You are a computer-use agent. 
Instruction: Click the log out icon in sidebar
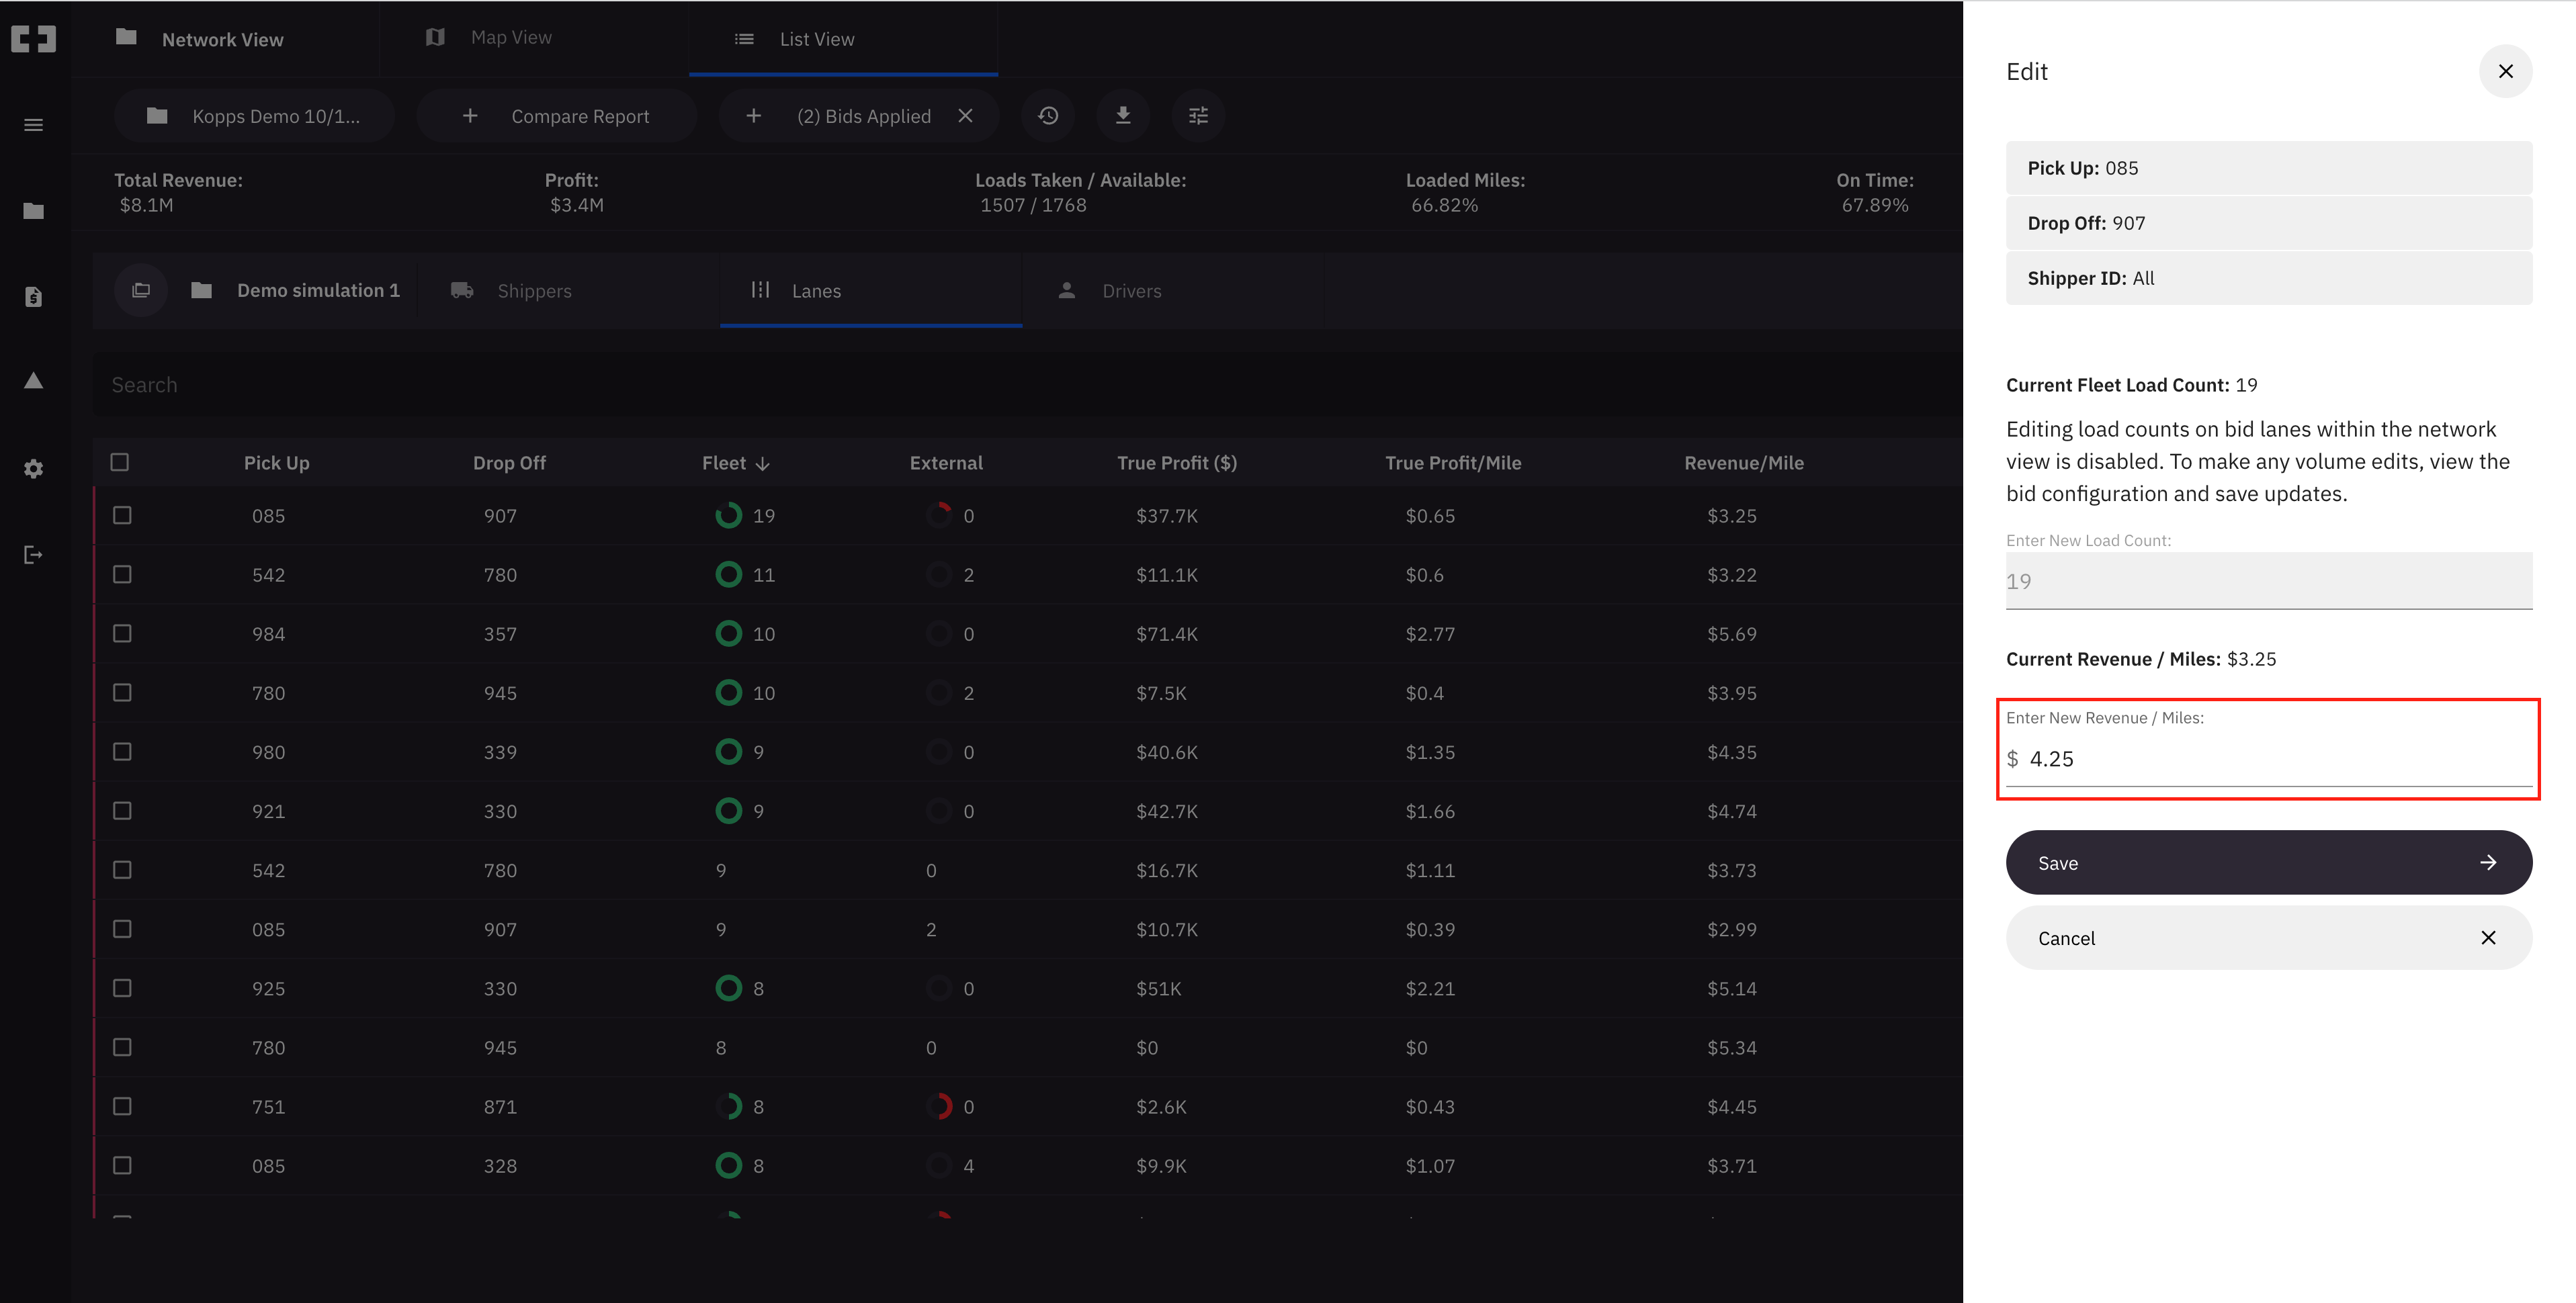[33, 554]
